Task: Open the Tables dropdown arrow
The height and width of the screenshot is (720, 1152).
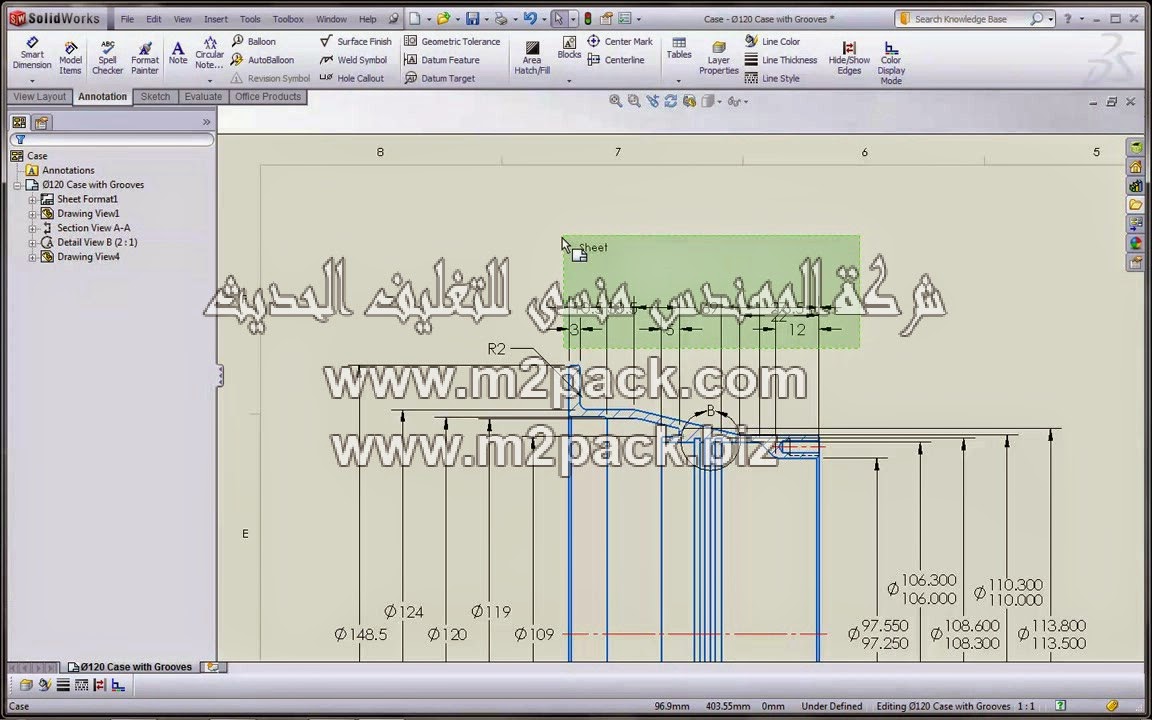Action: 678,80
